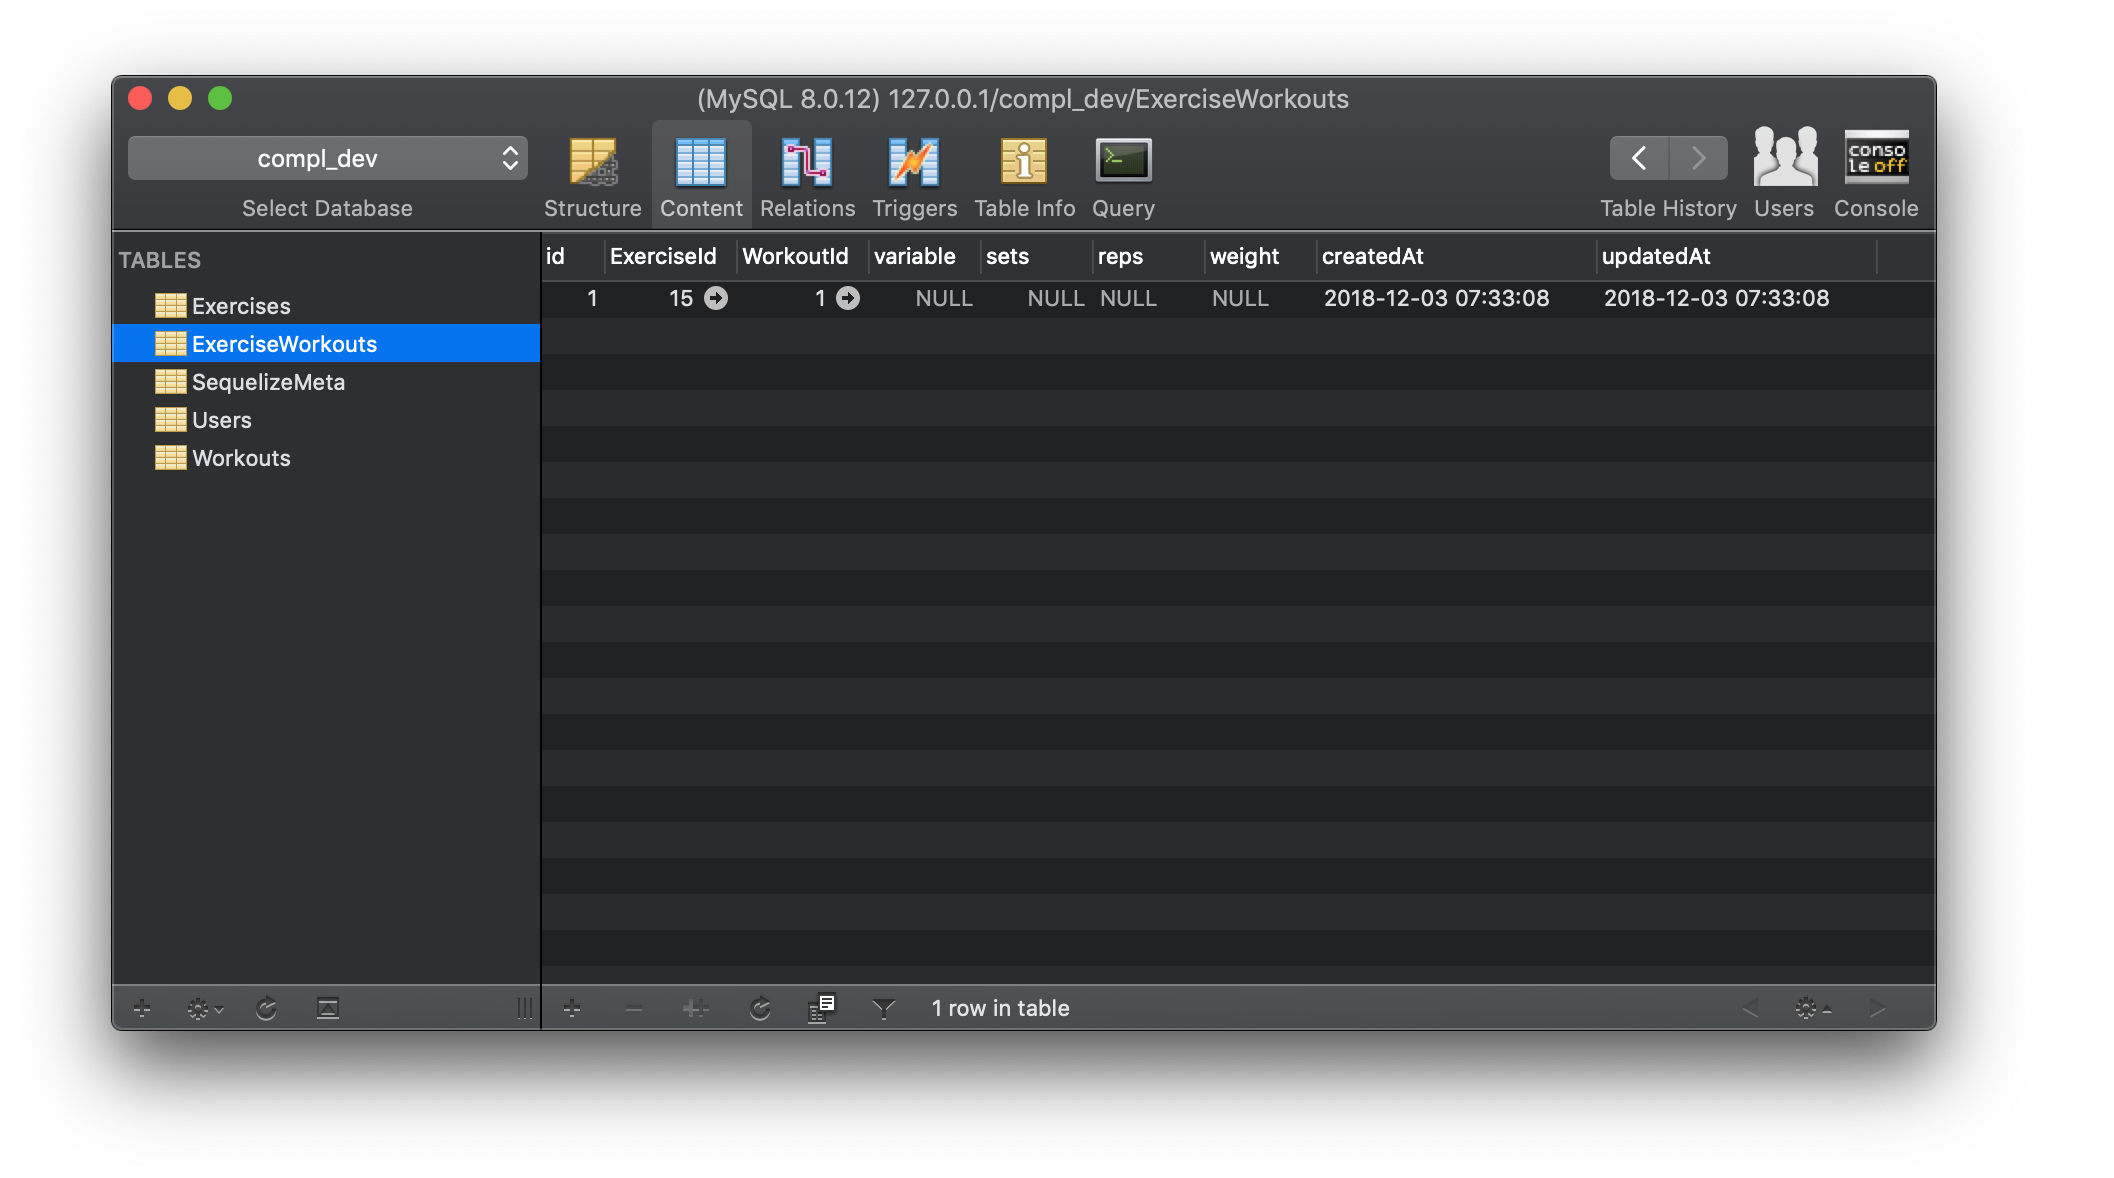Open the table actions gear menu
Image resolution: width=2114 pixels, height=1178 pixels.
coord(204,1008)
